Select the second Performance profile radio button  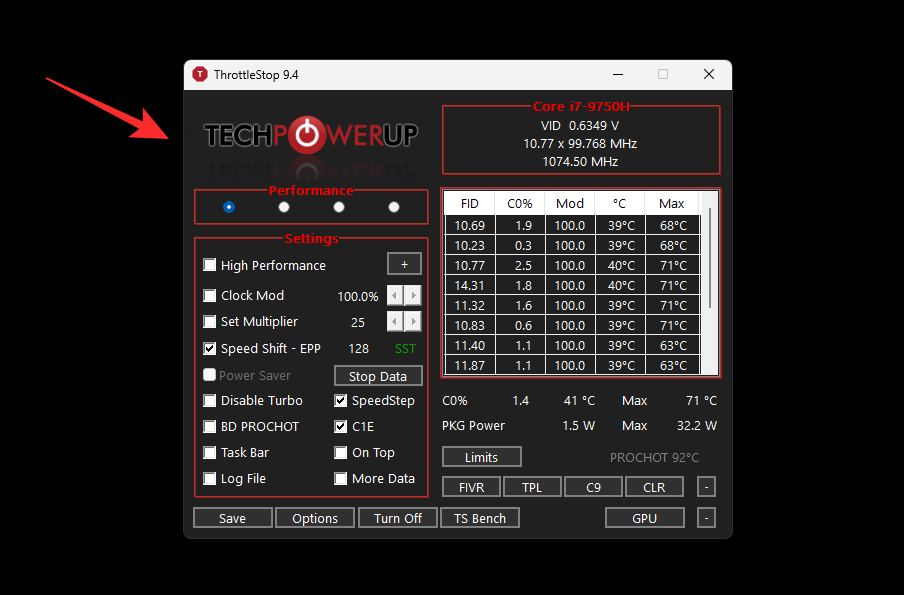click(283, 206)
